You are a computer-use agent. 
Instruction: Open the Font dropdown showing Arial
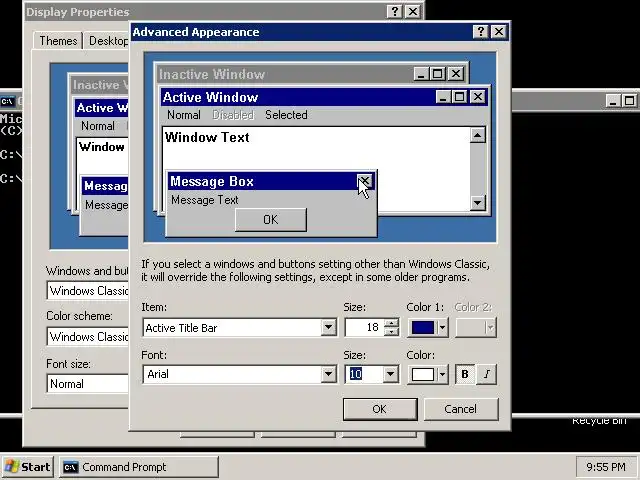tap(329, 374)
